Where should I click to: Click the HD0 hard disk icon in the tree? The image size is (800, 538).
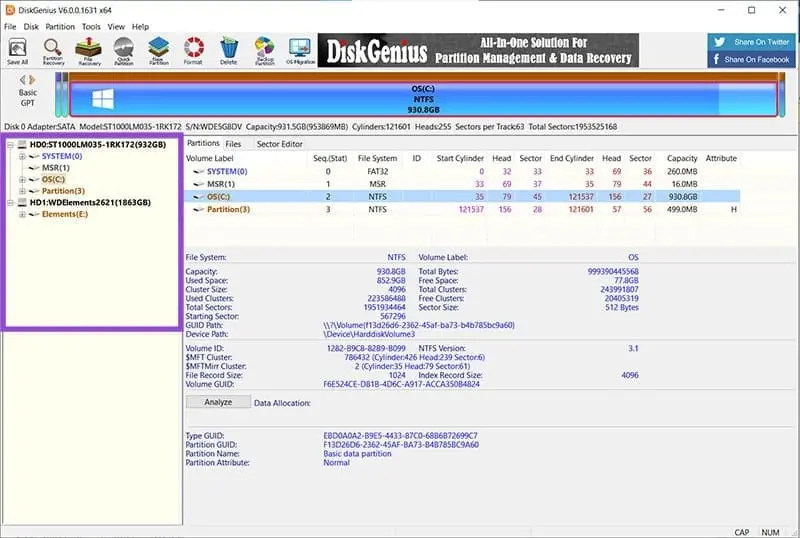click(22, 145)
